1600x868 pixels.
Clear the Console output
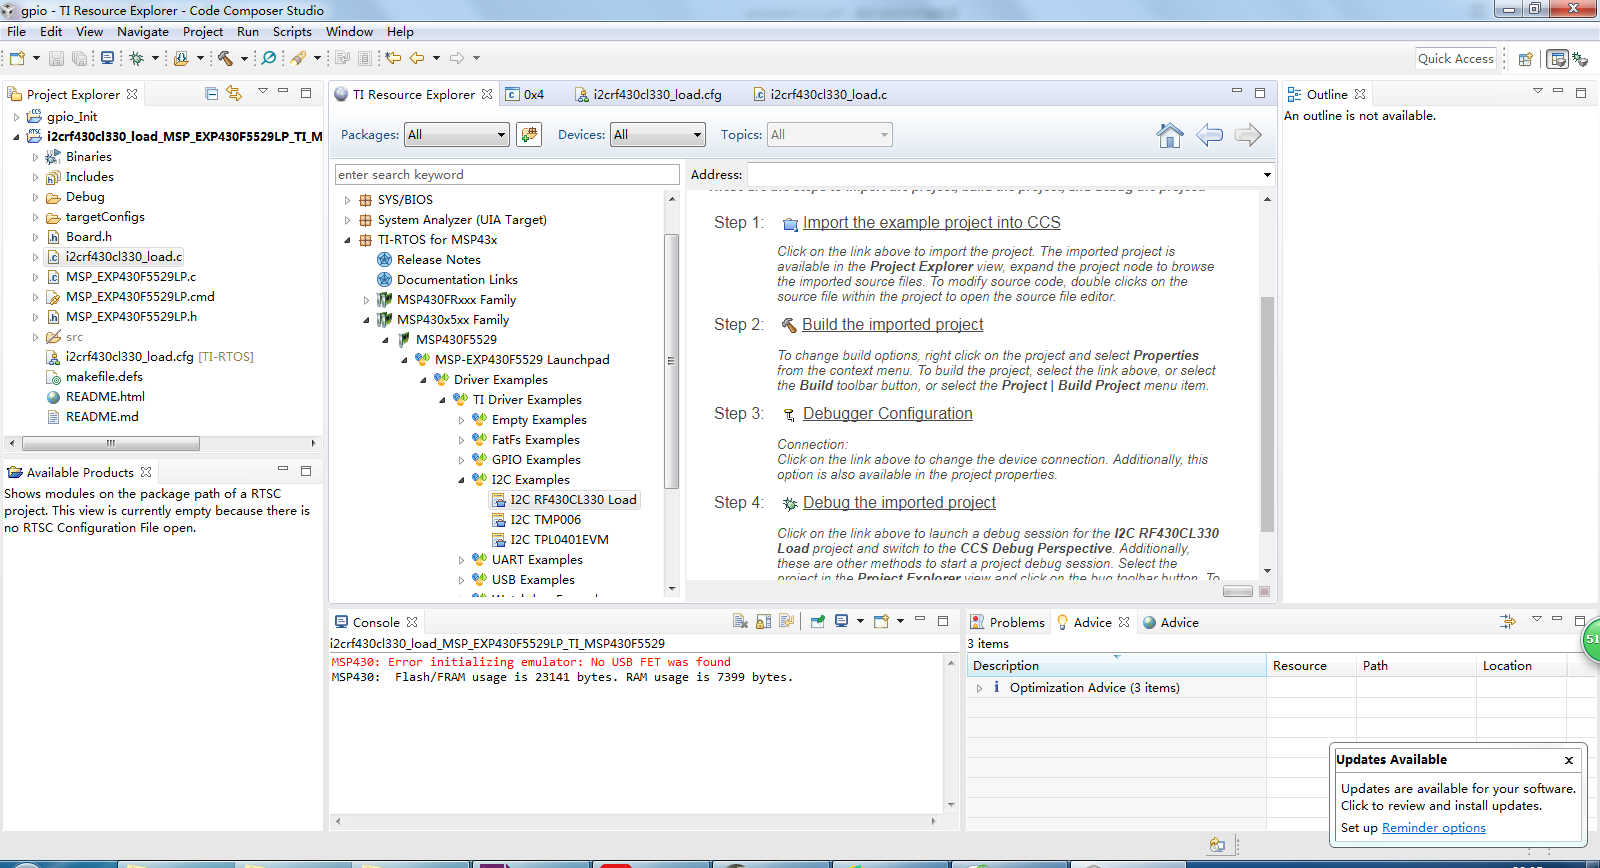click(740, 621)
